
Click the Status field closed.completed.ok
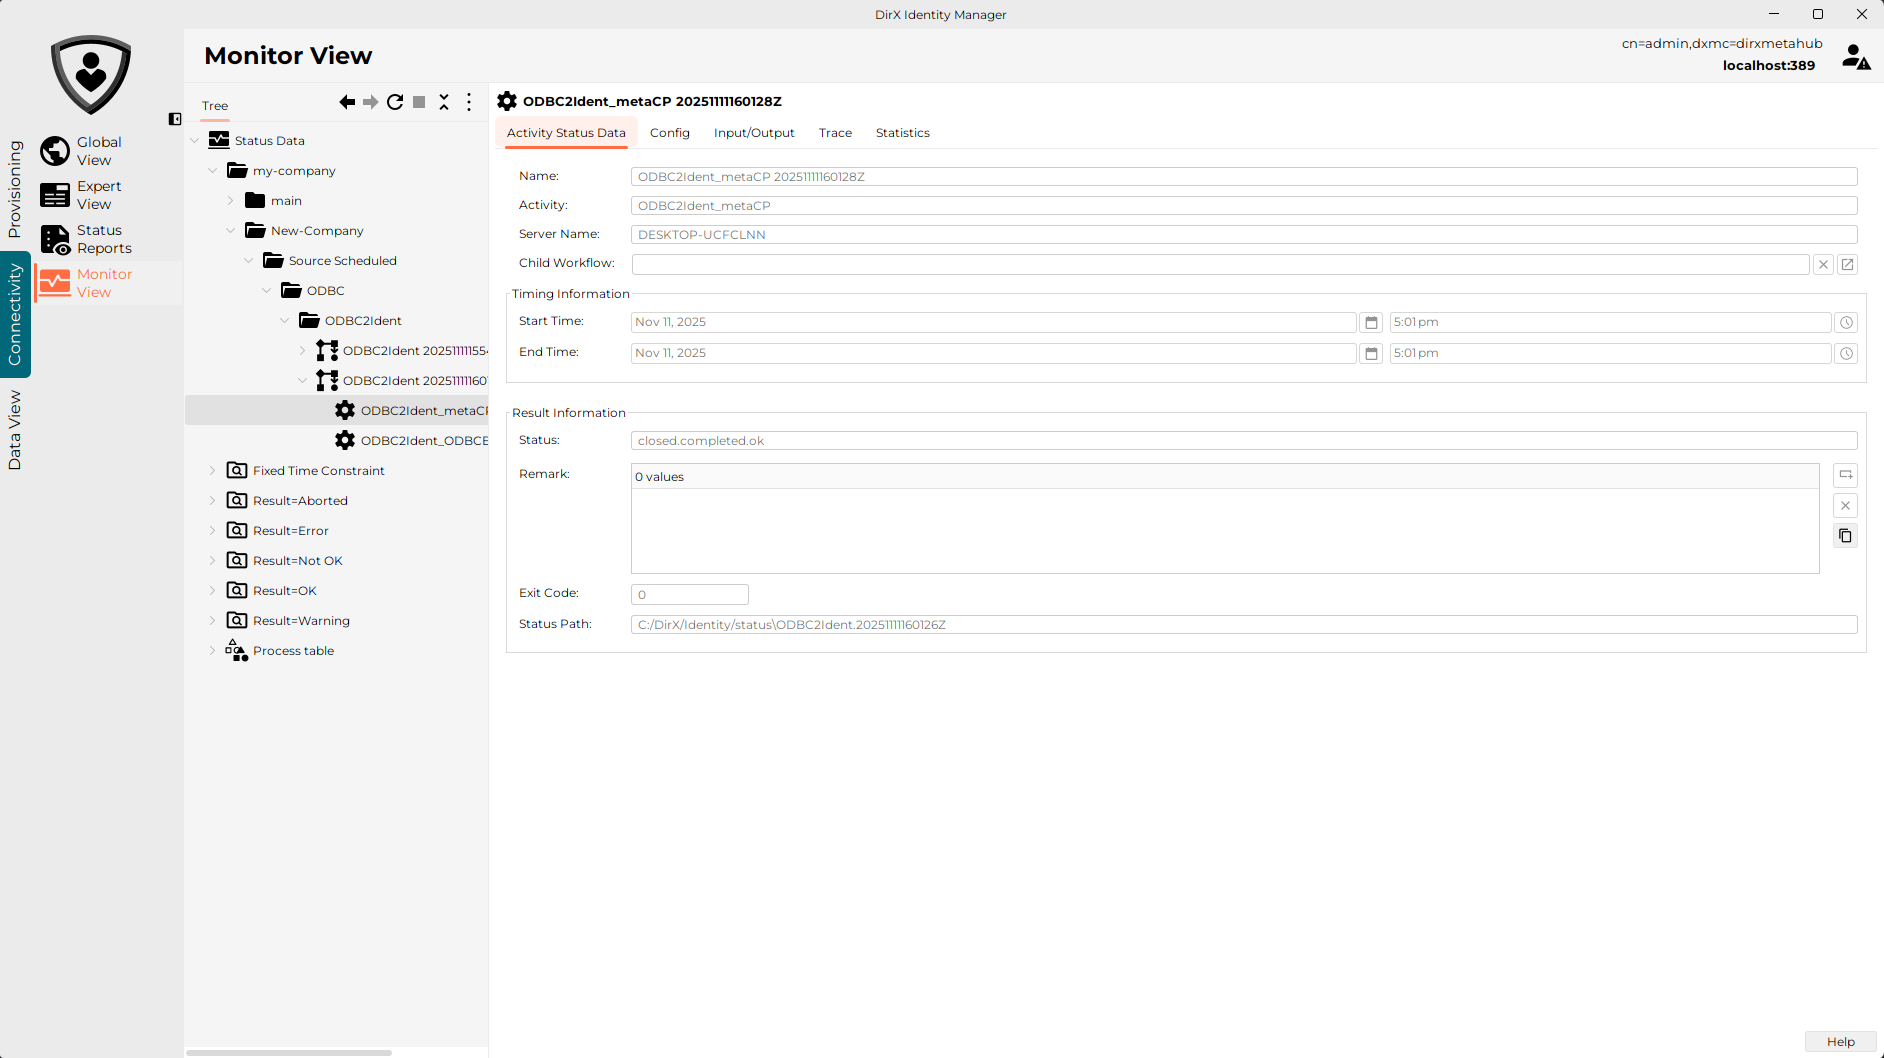coord(1244,441)
